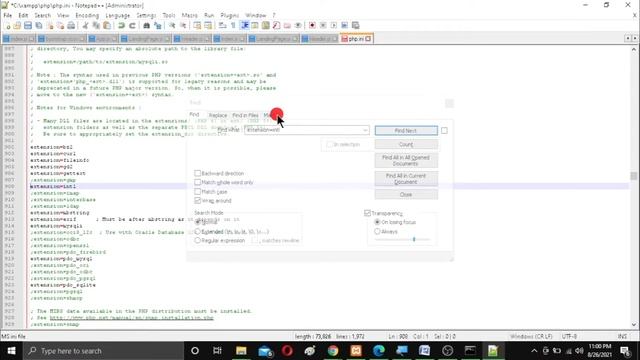The width and height of the screenshot is (640, 360).
Task: Open the Document Map toolbar icon
Action: [x=266, y=26]
